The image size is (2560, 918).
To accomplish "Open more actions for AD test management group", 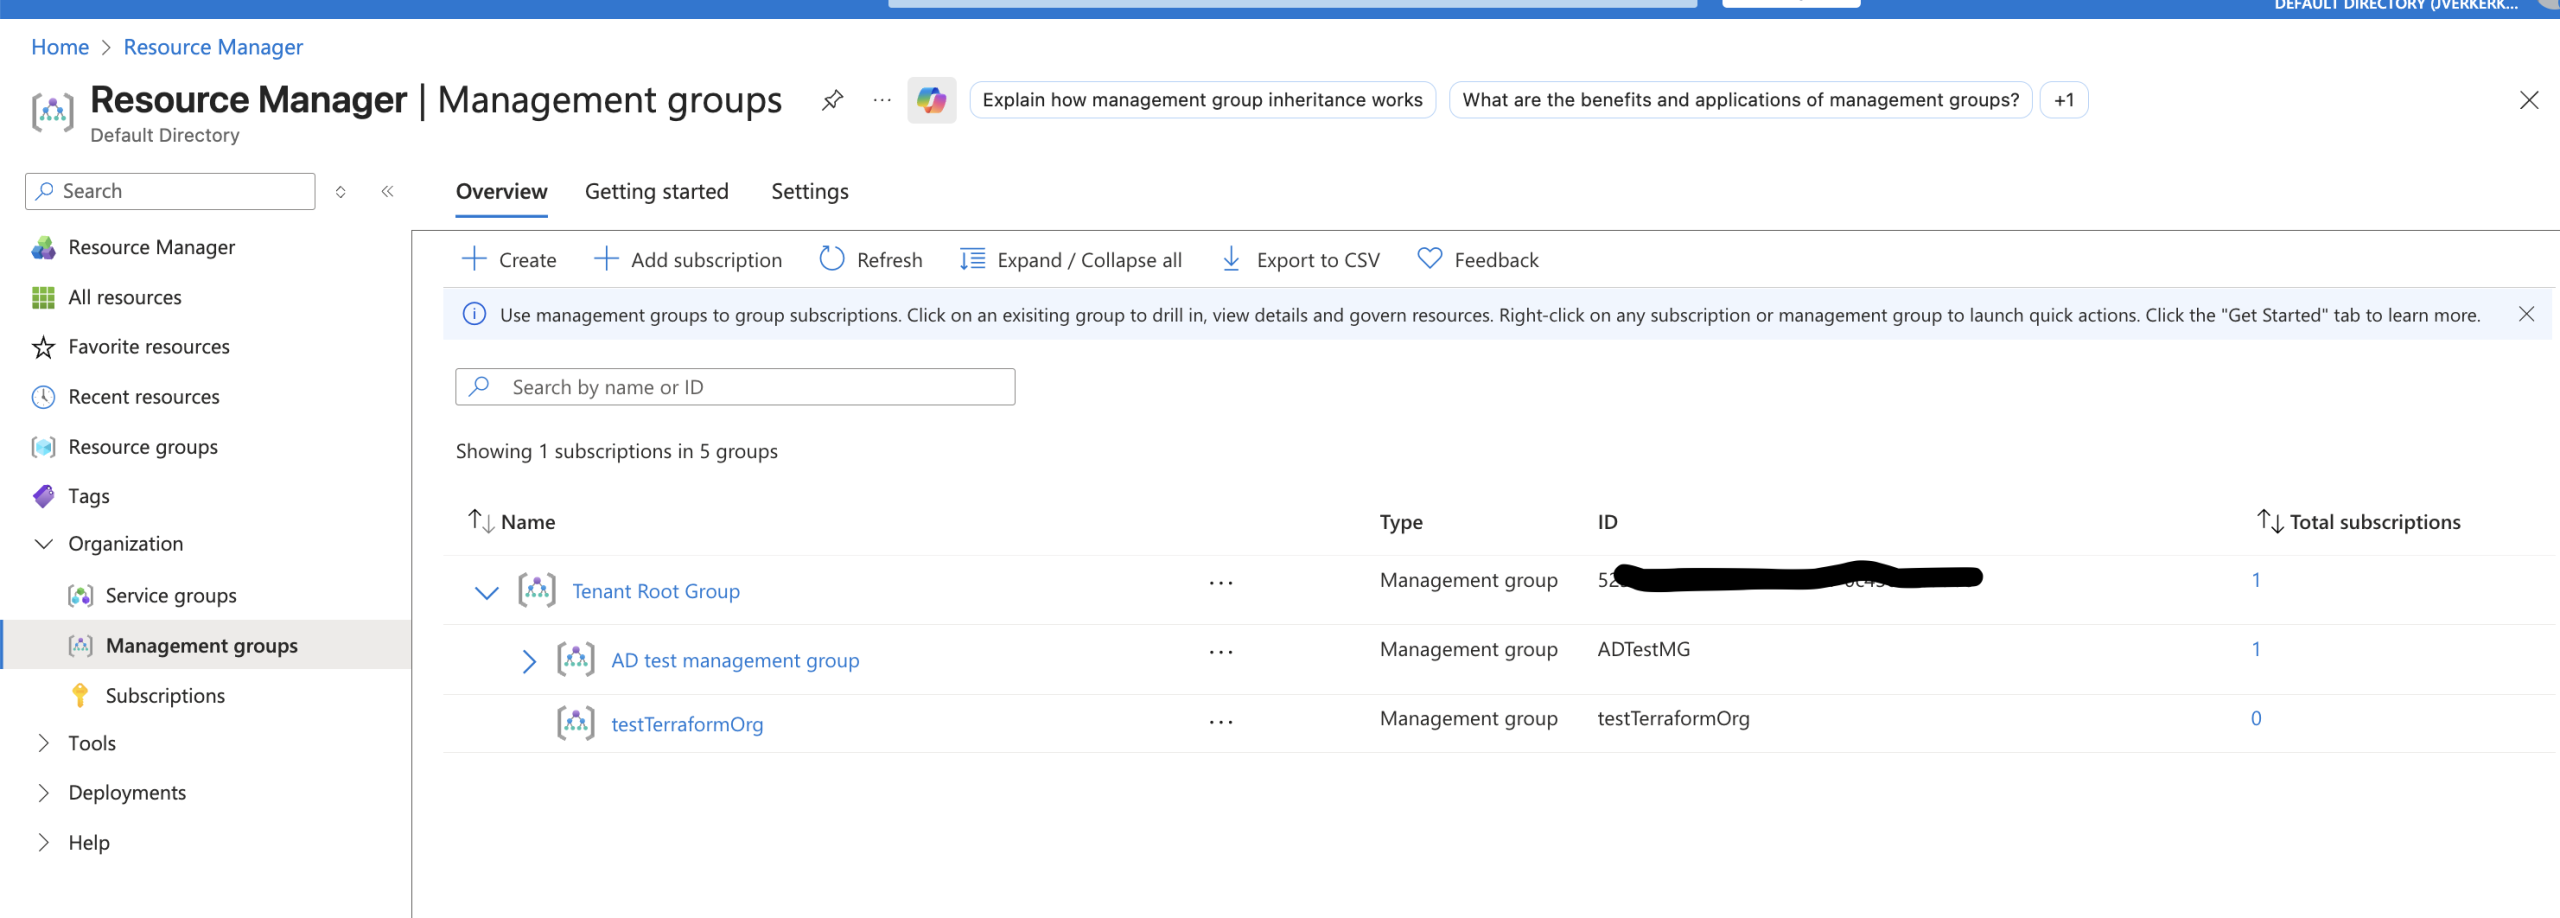I will pyautogui.click(x=1221, y=651).
